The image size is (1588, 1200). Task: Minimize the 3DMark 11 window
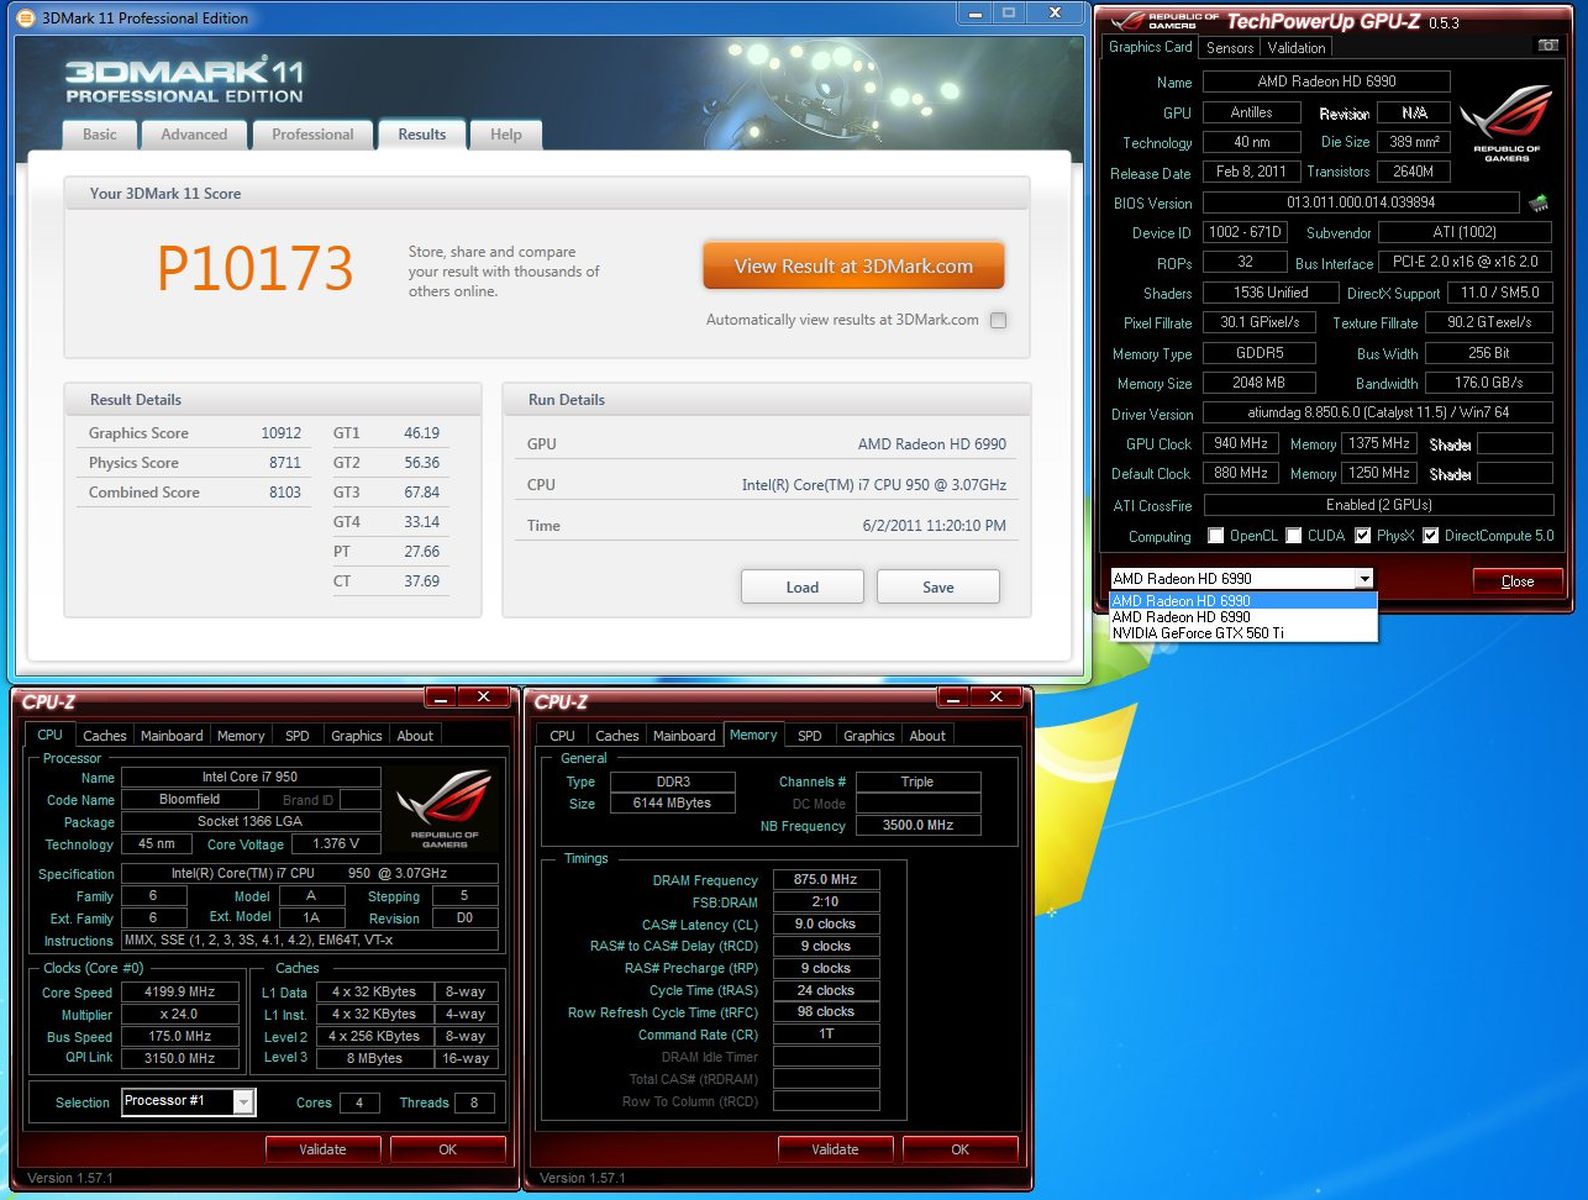click(975, 12)
